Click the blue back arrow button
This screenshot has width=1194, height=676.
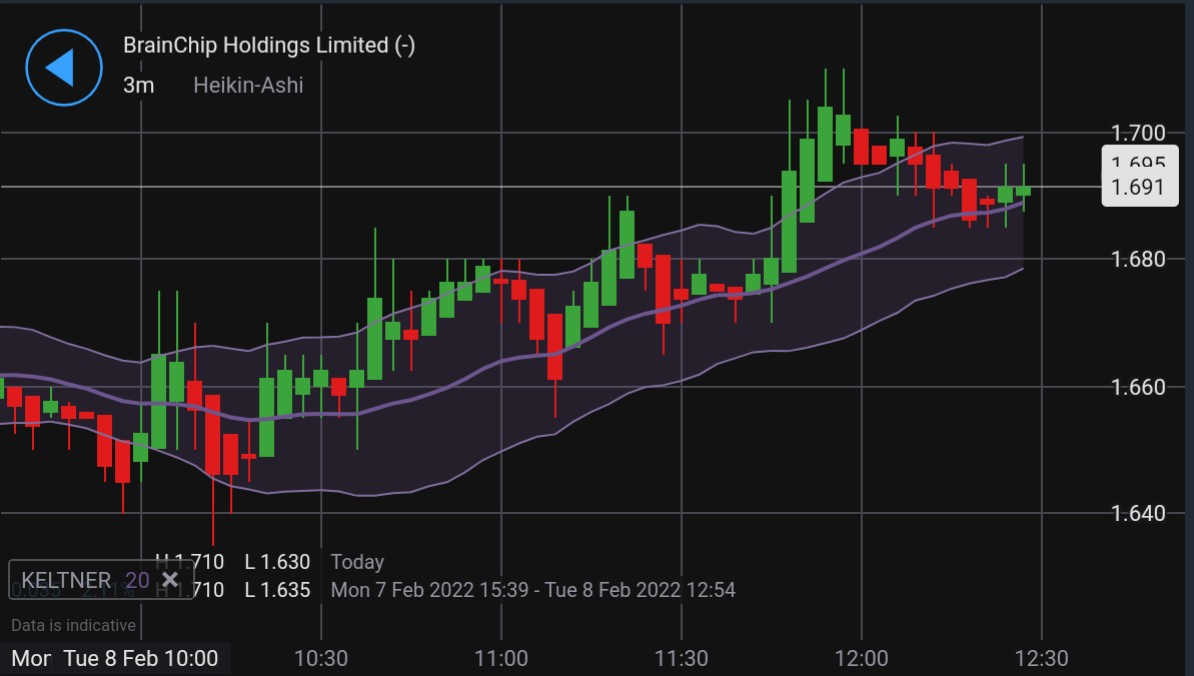pyautogui.click(x=63, y=67)
